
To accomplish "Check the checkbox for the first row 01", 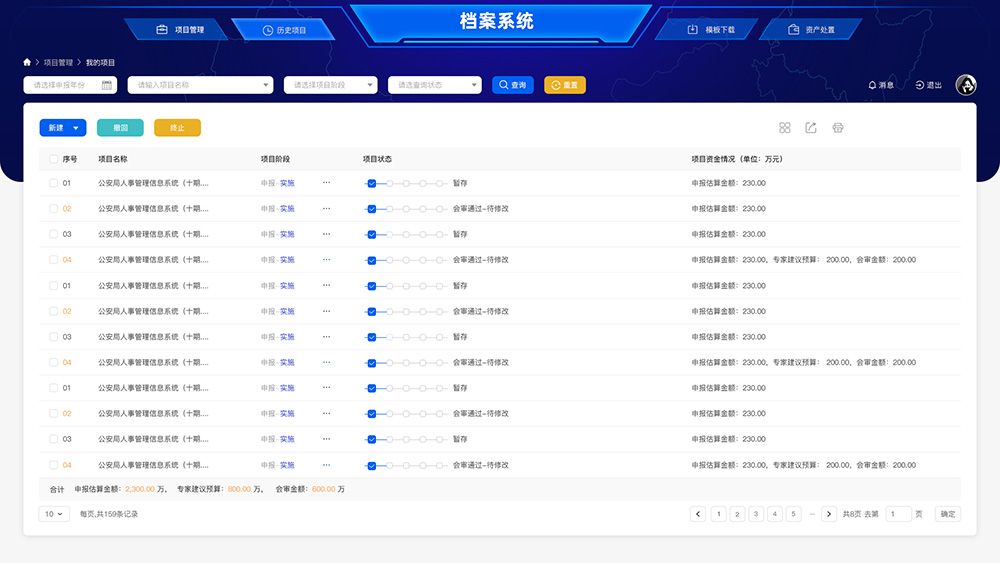I will coord(54,183).
